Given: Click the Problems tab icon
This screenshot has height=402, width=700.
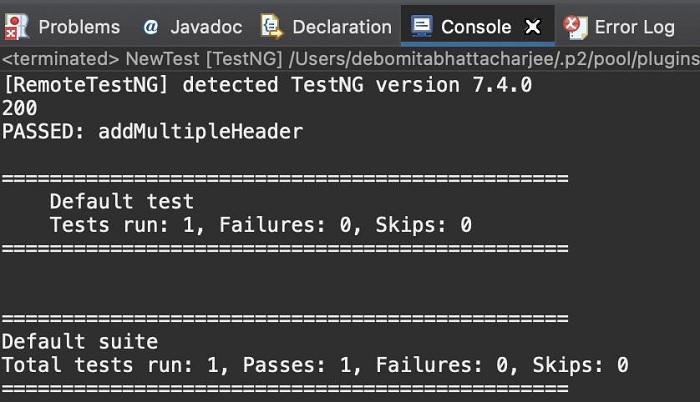Looking at the screenshot, I should click(16, 26).
